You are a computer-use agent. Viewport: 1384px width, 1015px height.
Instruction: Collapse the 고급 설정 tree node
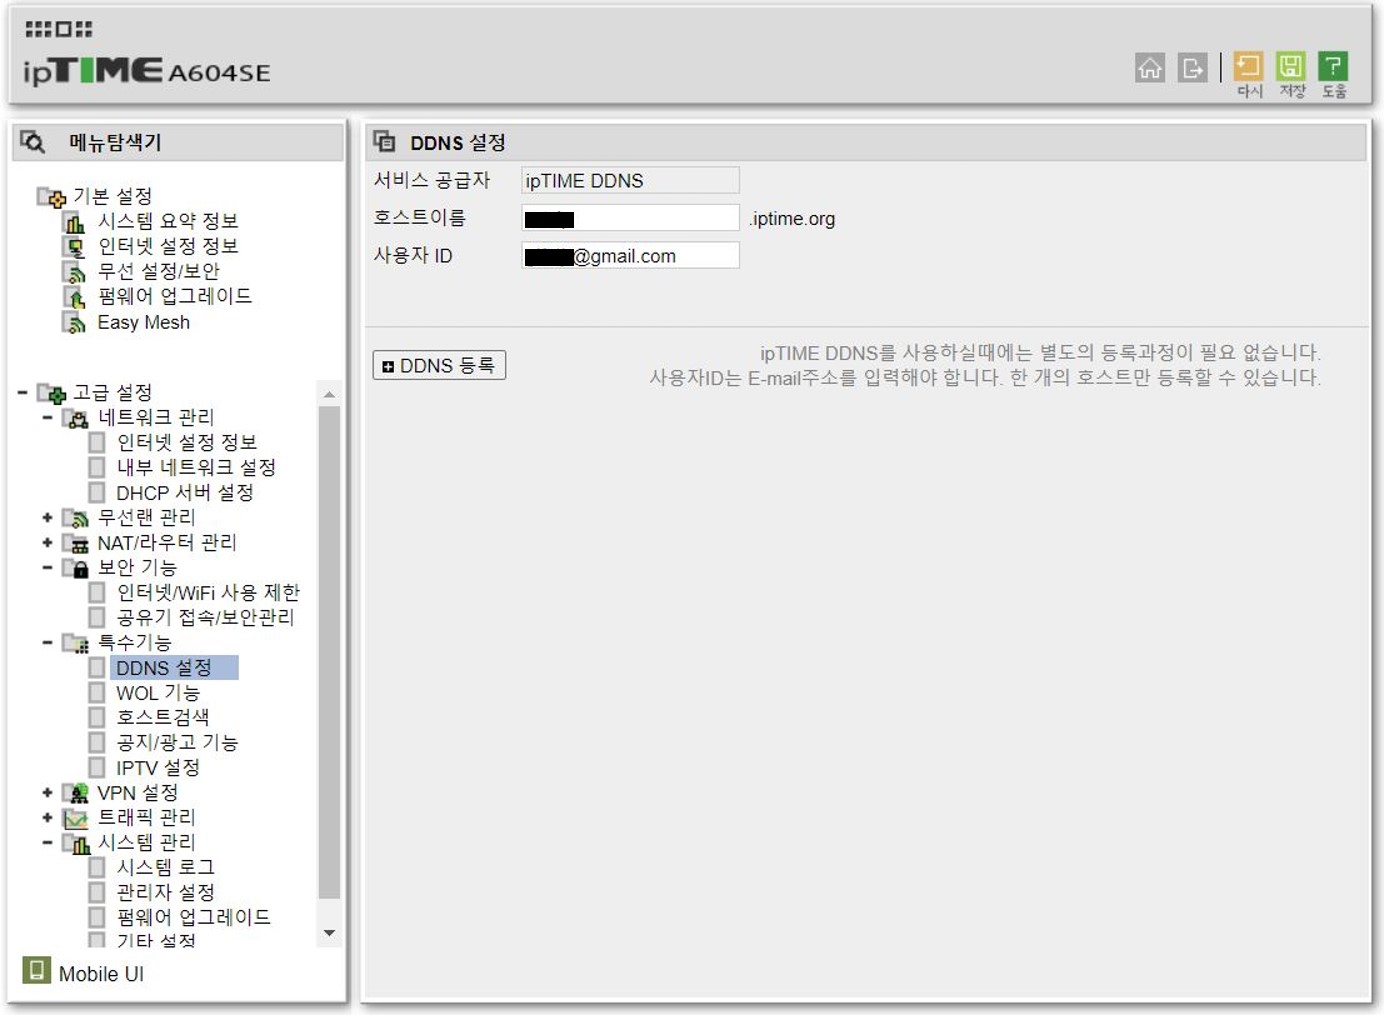(x=23, y=393)
